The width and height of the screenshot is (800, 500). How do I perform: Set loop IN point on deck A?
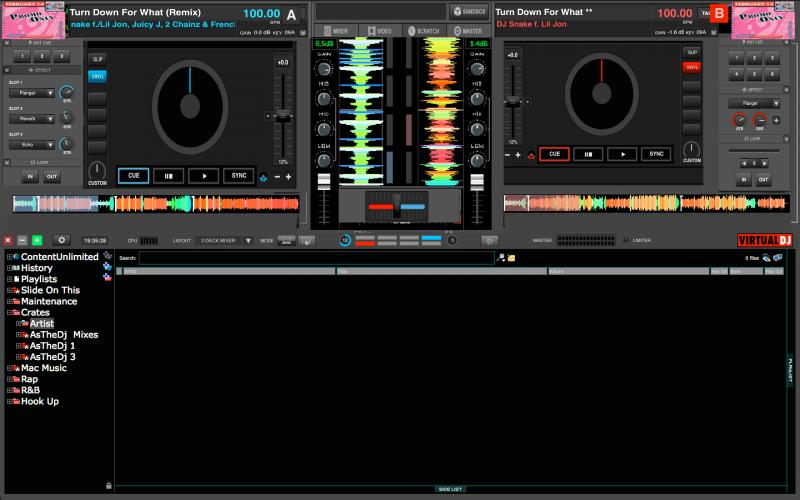coord(30,177)
